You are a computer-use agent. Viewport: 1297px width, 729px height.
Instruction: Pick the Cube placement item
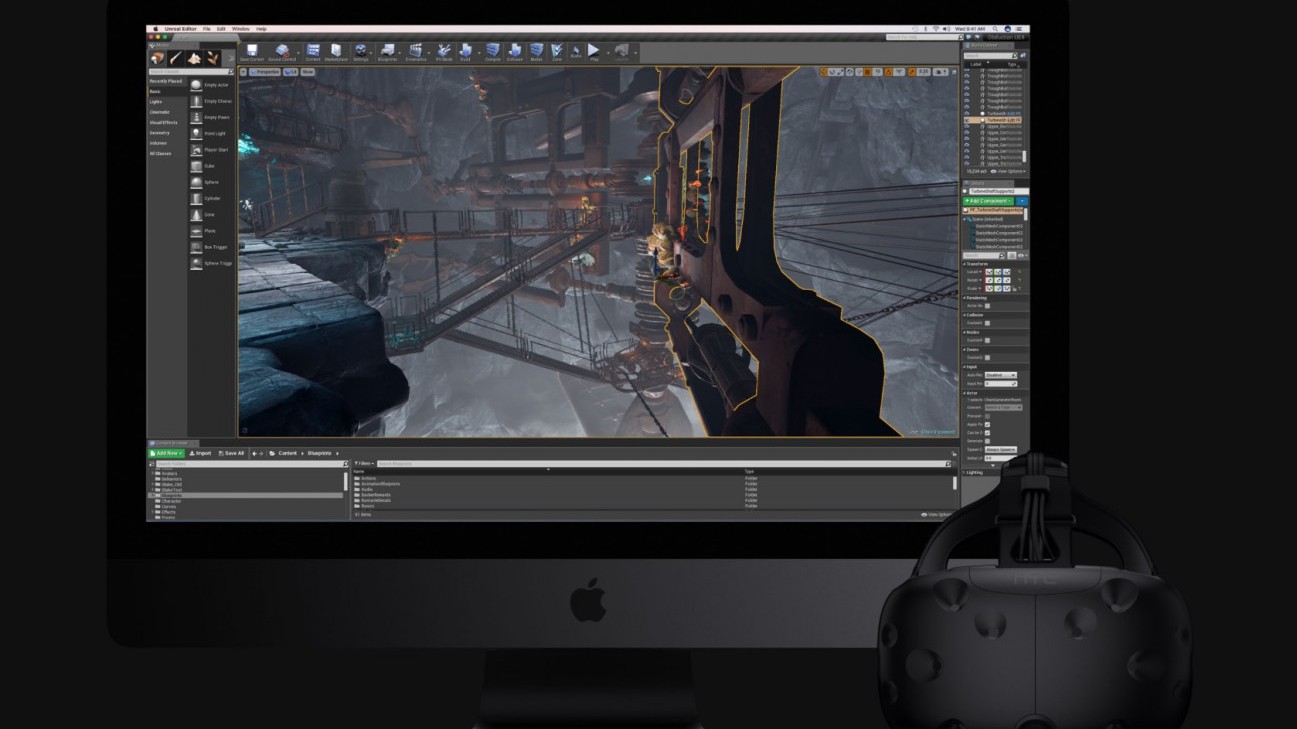(x=211, y=166)
